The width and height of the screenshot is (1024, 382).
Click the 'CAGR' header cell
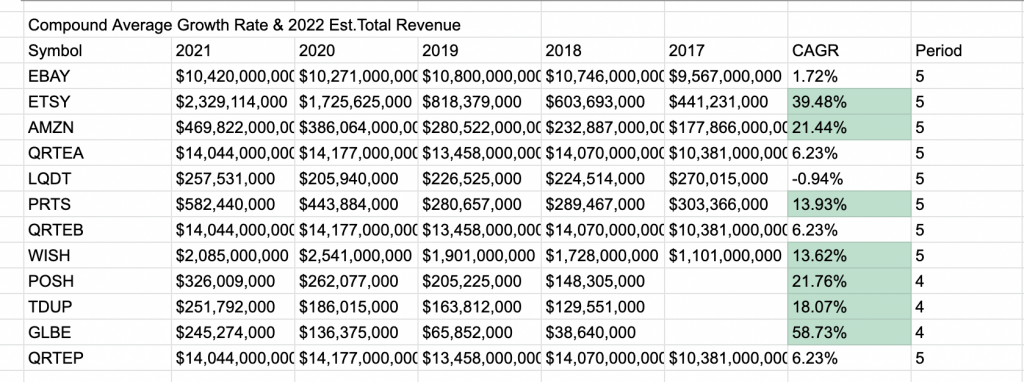click(x=850, y=50)
